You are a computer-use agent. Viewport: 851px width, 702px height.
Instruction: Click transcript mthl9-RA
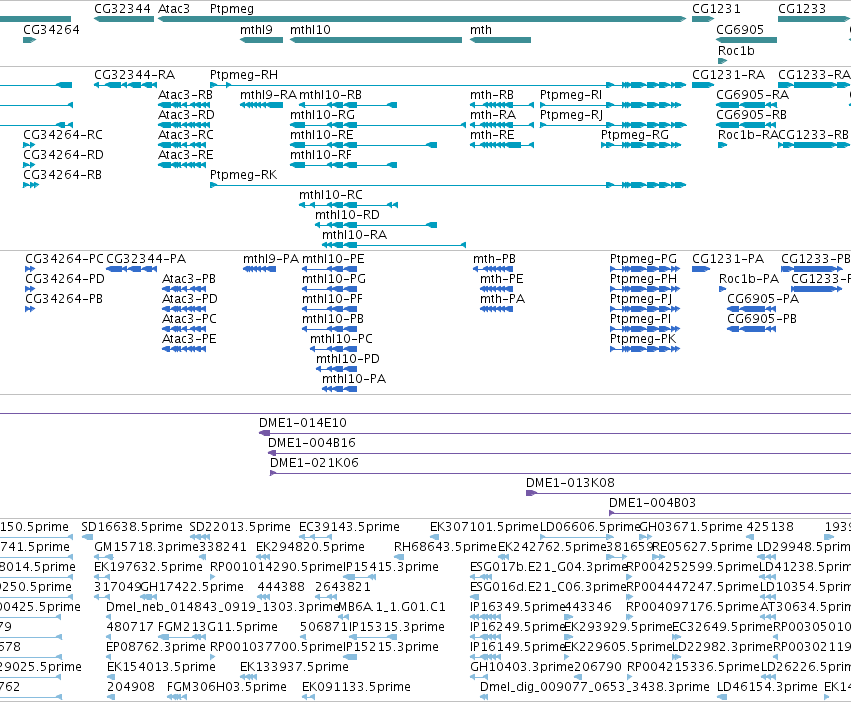click(261, 105)
